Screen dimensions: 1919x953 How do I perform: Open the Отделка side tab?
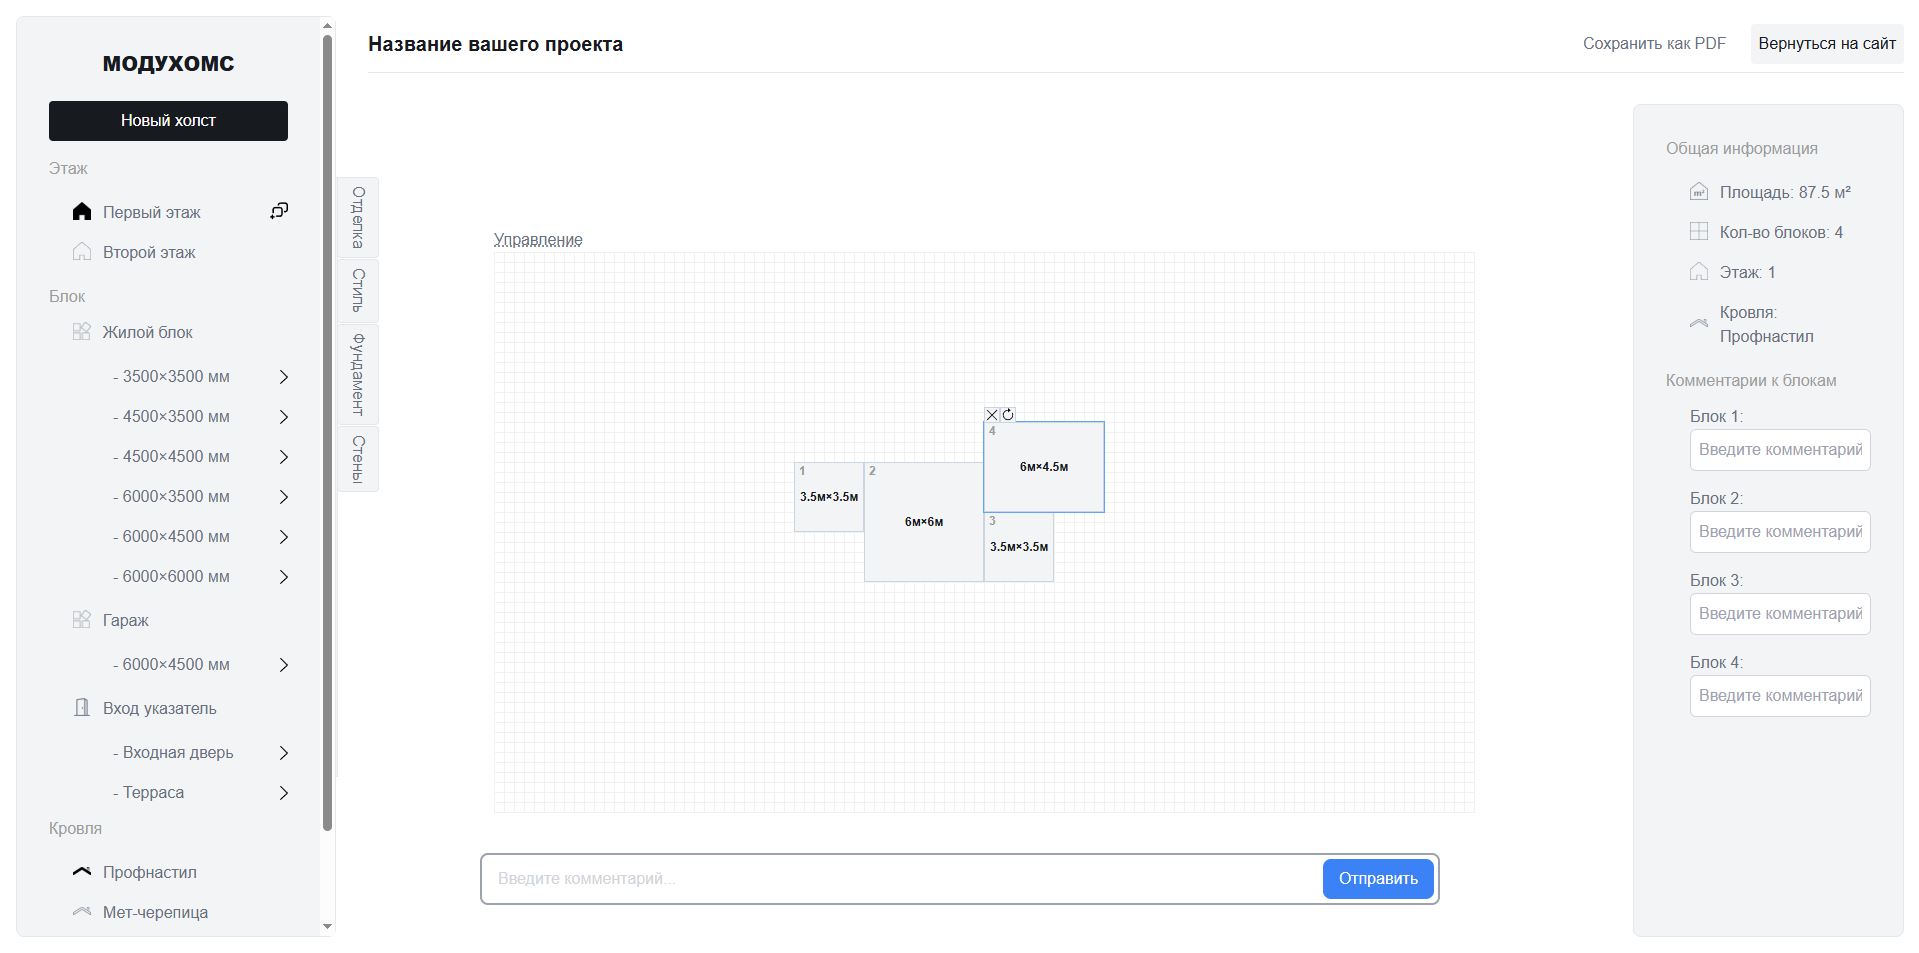[x=358, y=217]
